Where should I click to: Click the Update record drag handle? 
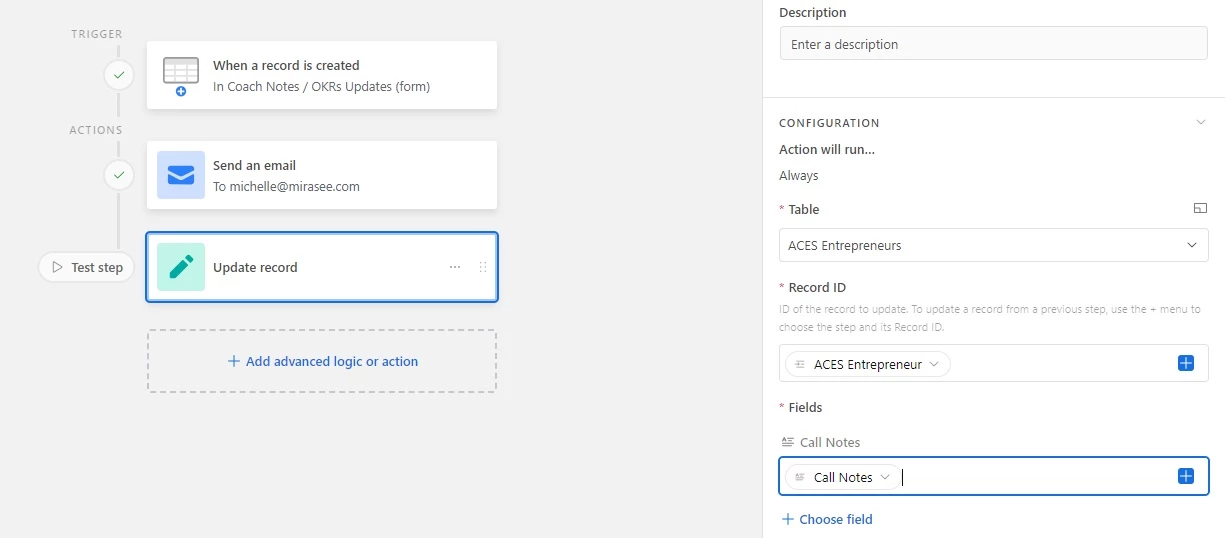(483, 267)
